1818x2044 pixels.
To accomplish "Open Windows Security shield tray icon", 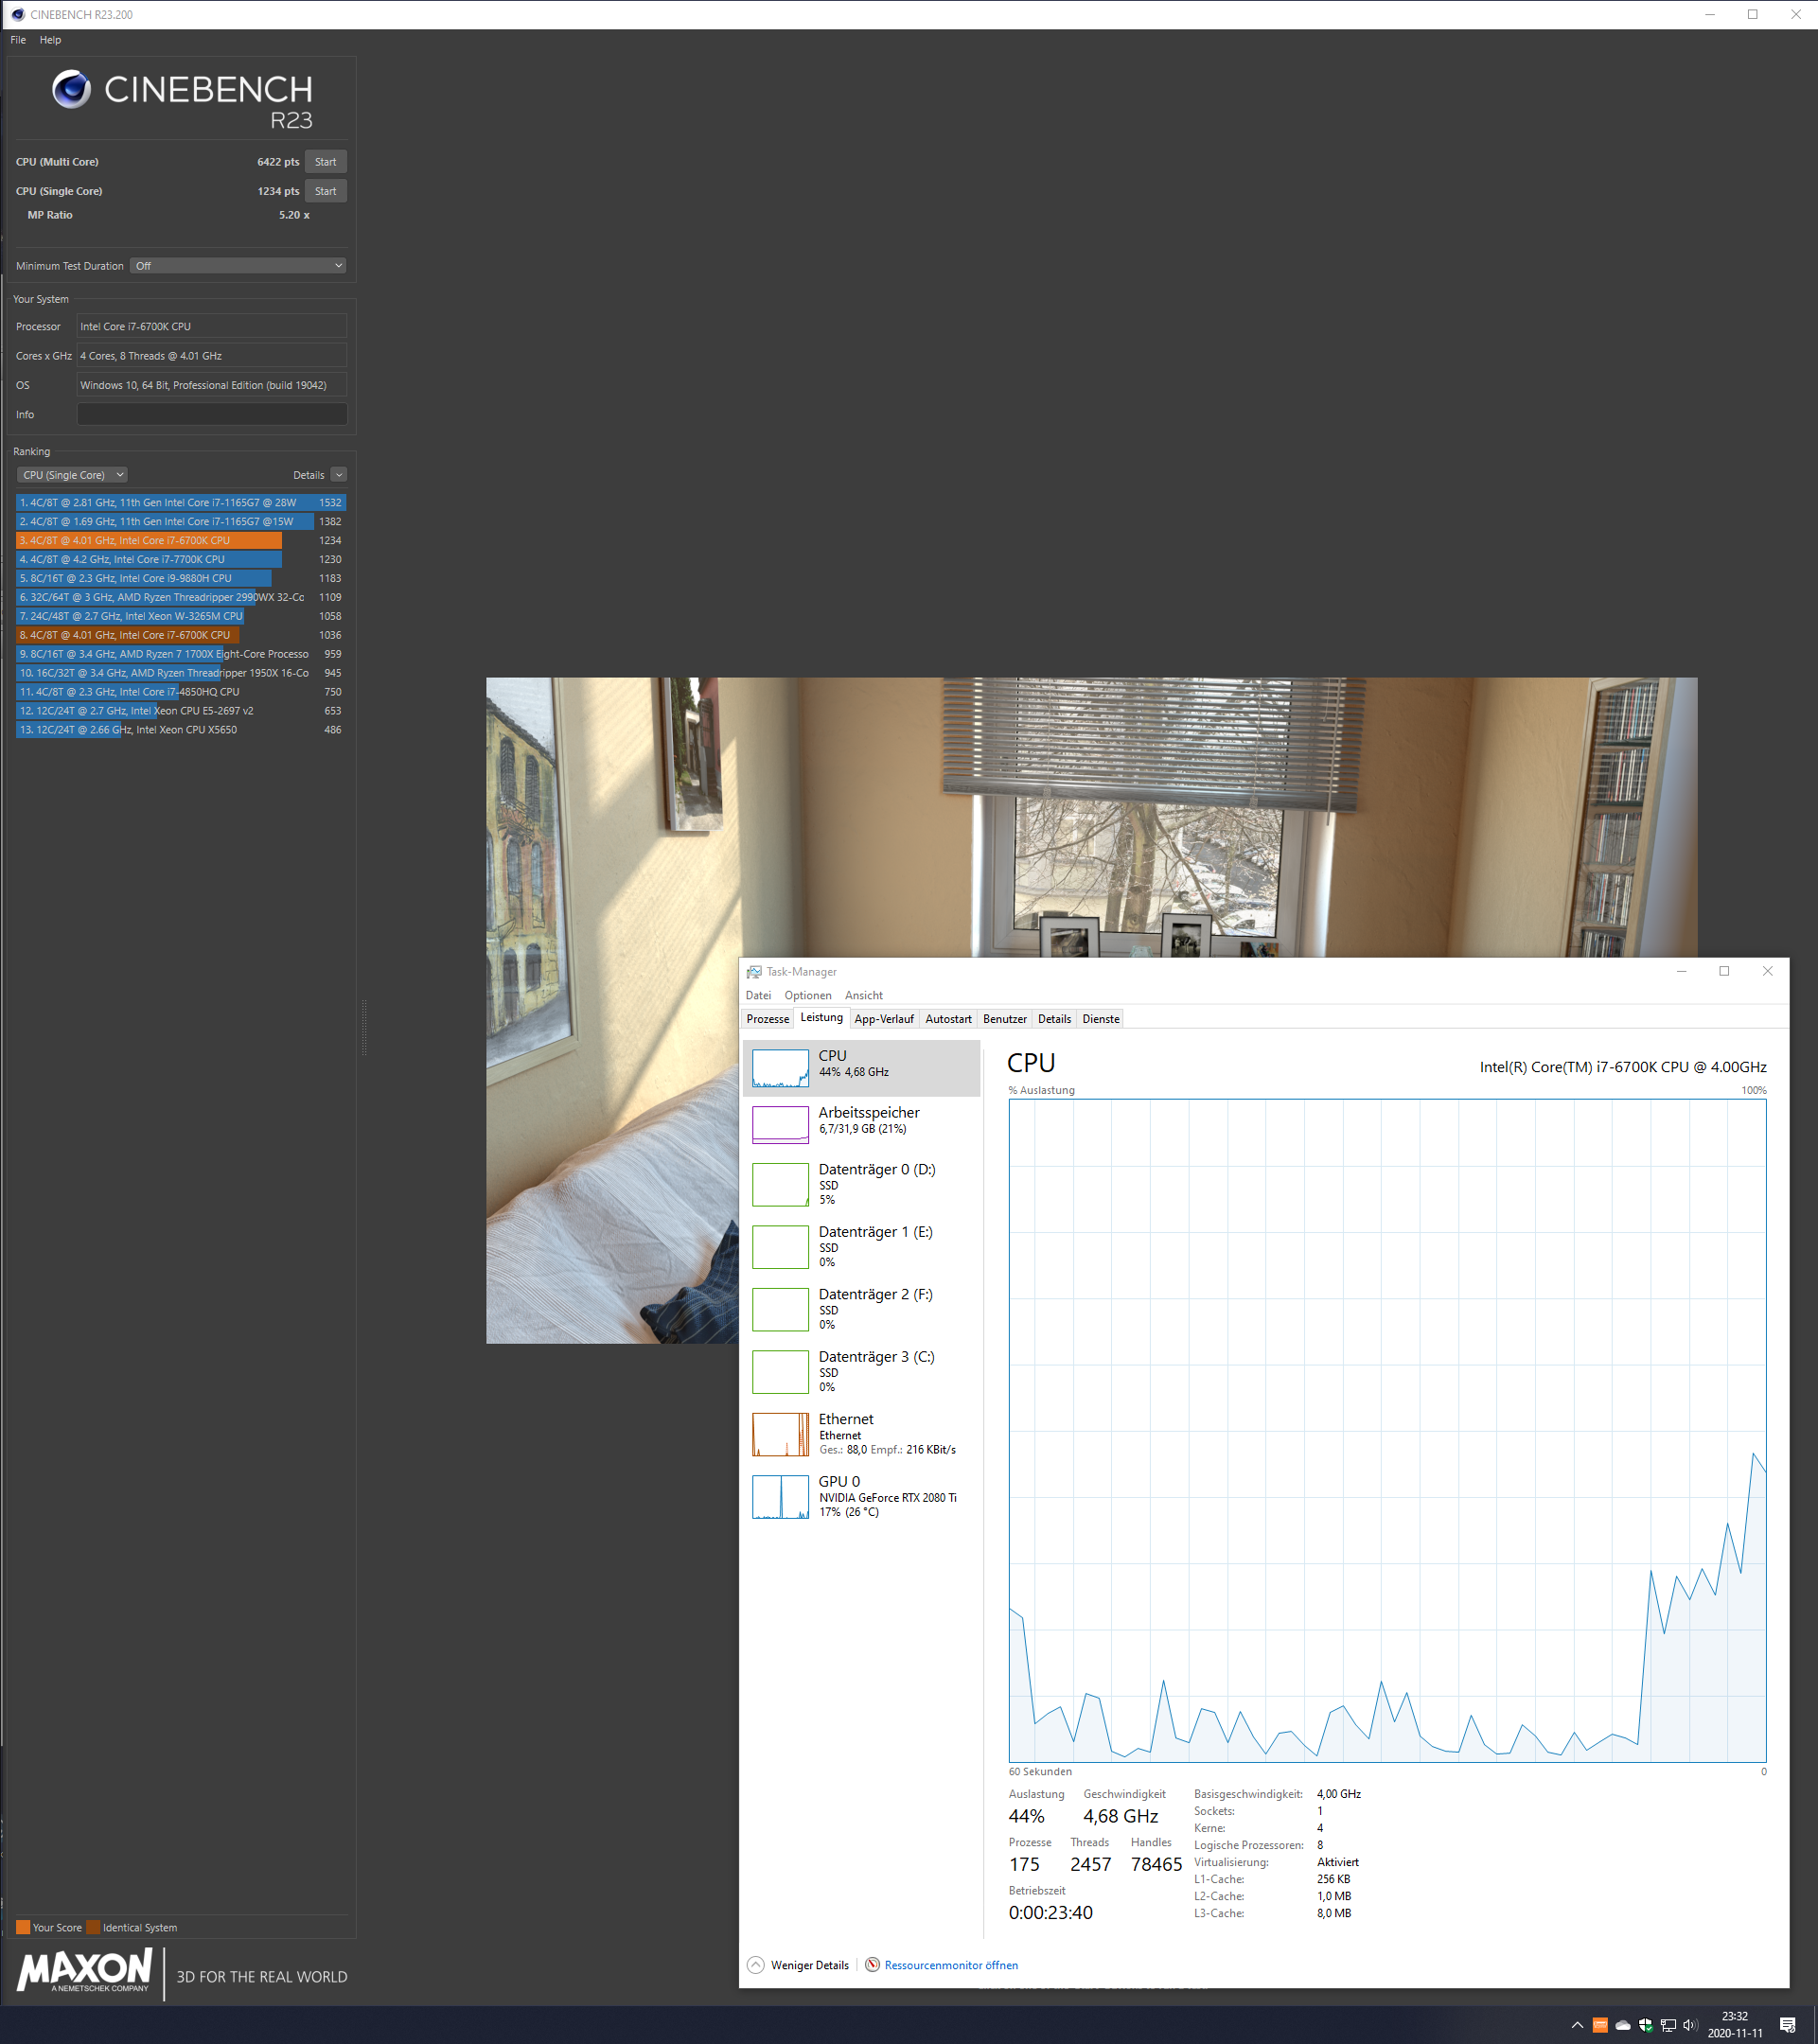I will 1646,2025.
